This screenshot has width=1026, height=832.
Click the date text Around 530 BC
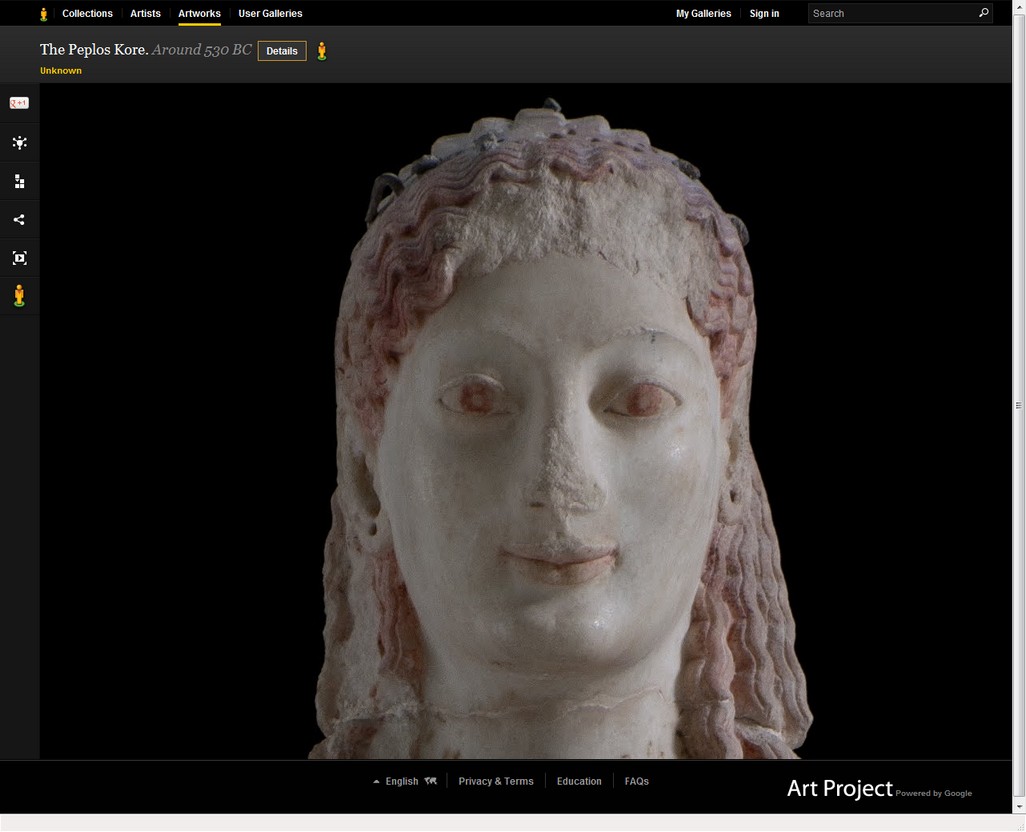point(202,50)
